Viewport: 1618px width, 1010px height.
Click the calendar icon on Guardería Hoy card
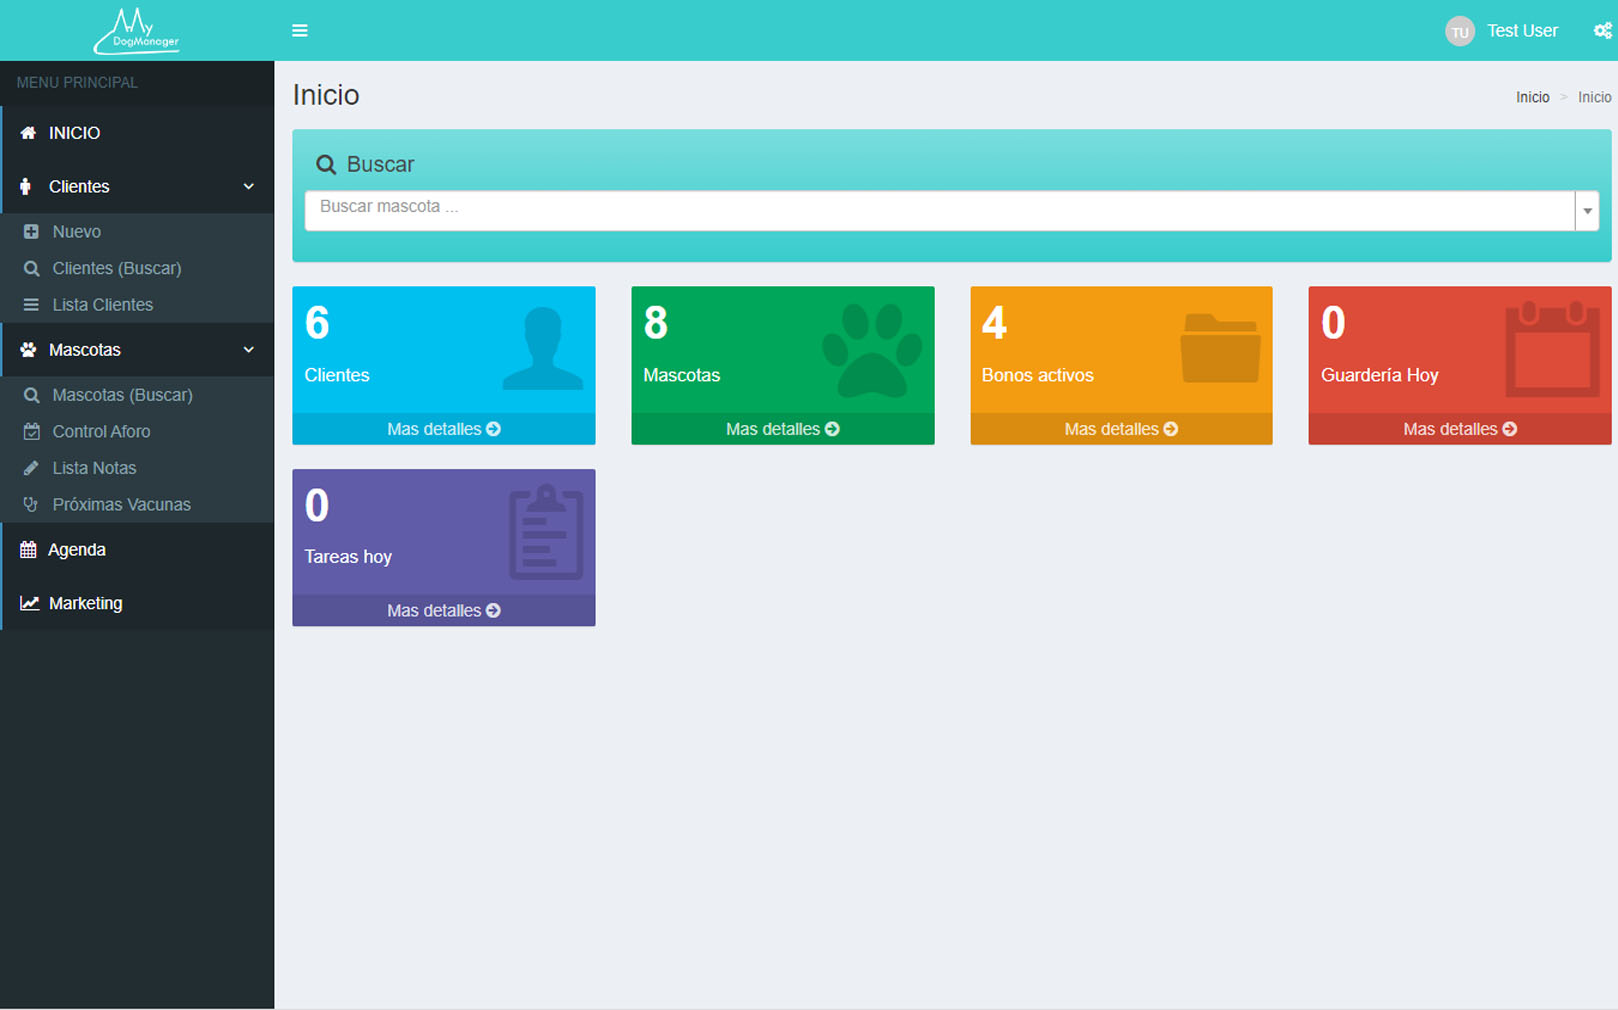(x=1552, y=349)
